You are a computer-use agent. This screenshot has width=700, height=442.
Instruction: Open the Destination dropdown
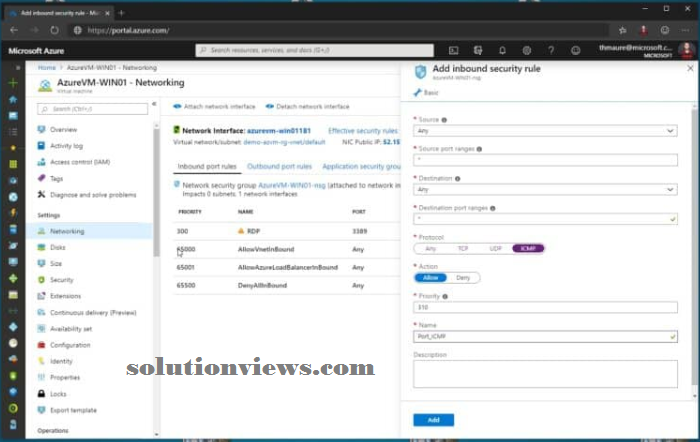click(545, 190)
